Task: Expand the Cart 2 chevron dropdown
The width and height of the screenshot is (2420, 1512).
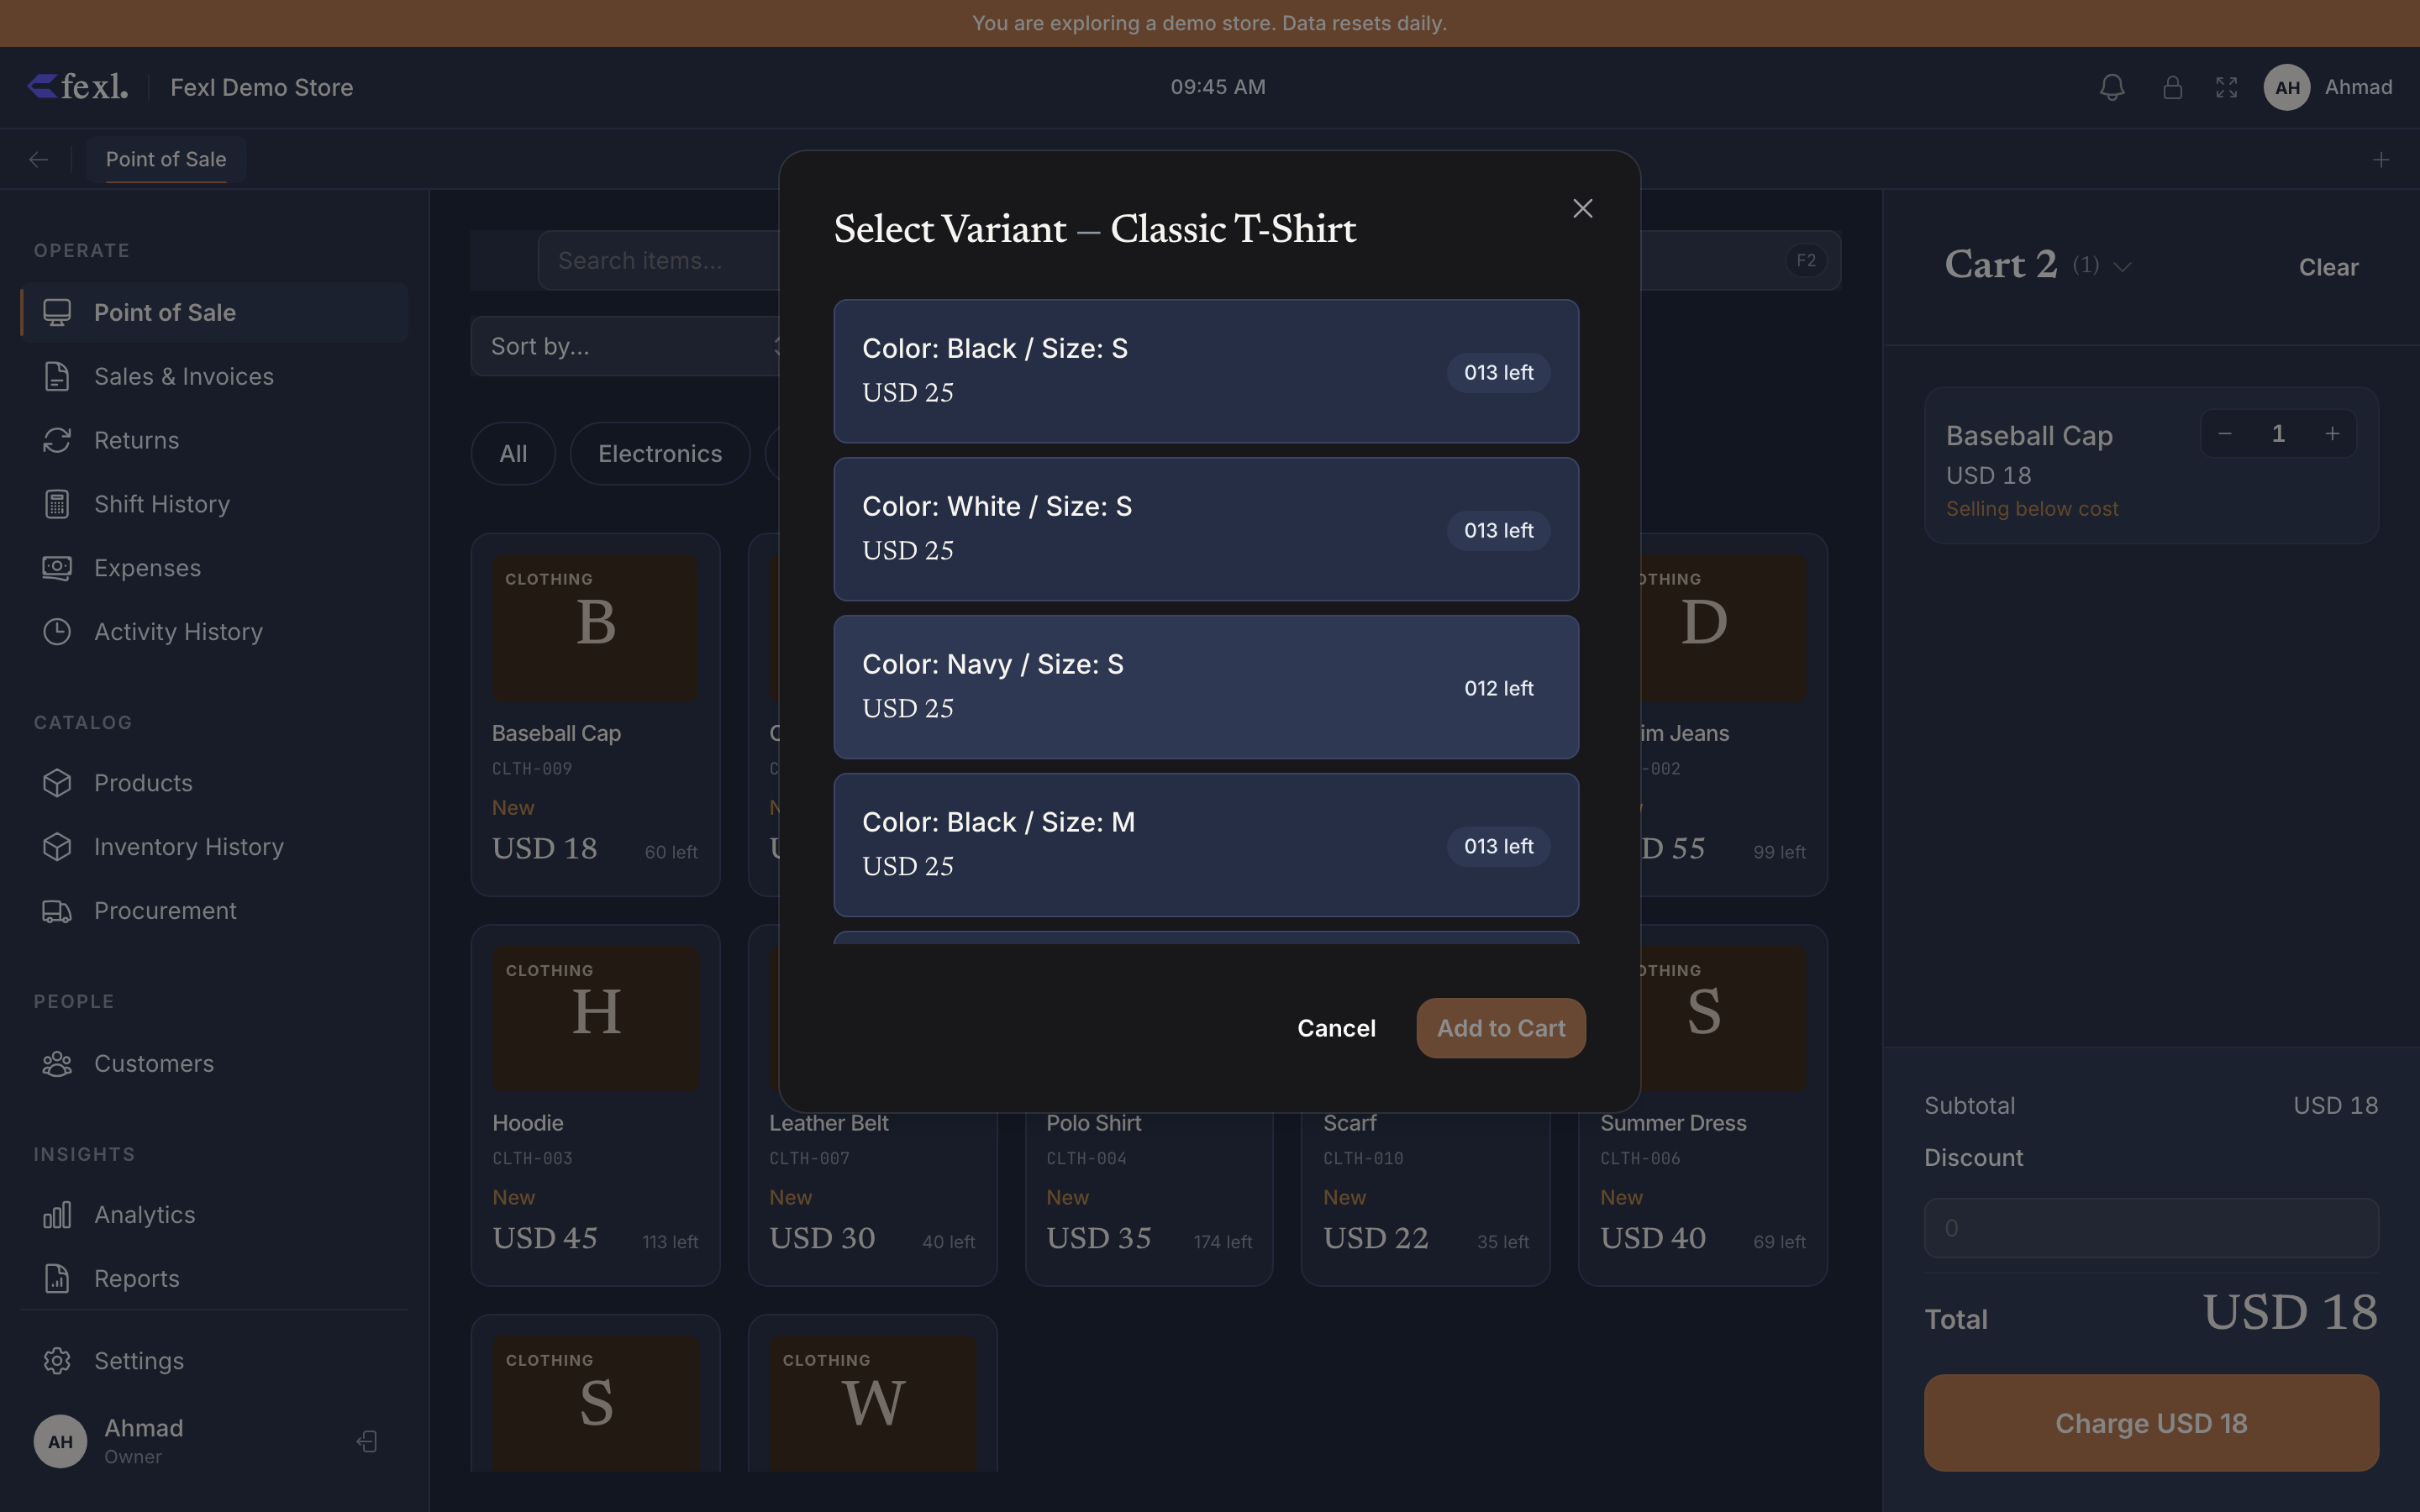Action: (2123, 266)
